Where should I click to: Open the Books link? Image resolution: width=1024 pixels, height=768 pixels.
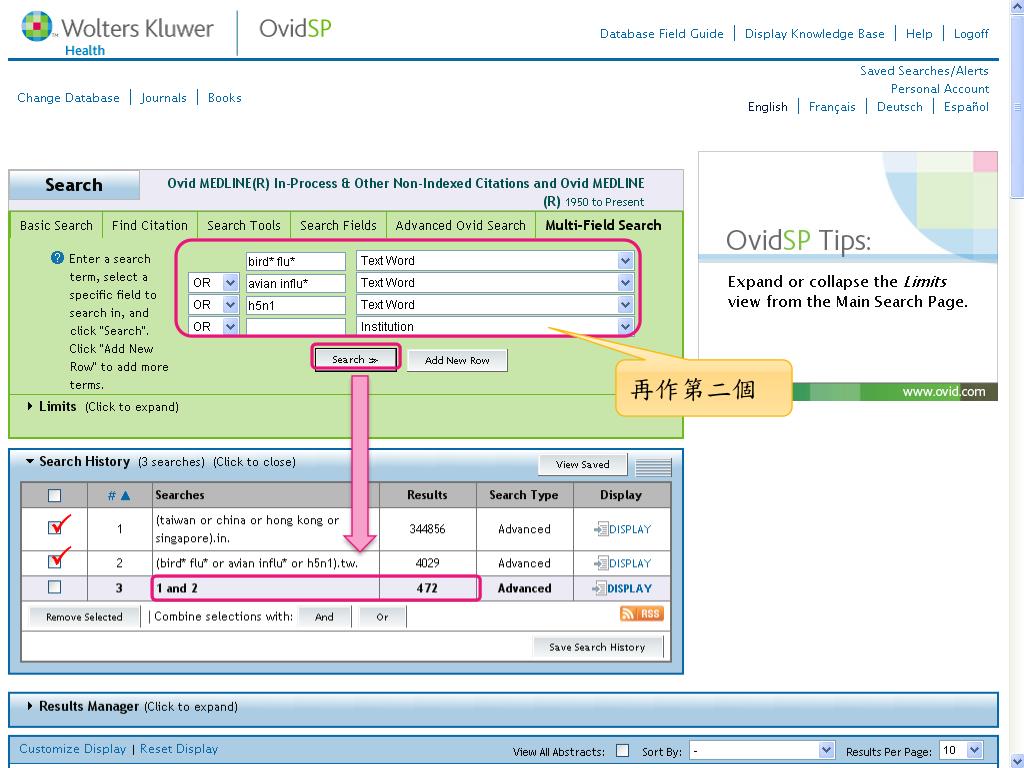pos(225,98)
